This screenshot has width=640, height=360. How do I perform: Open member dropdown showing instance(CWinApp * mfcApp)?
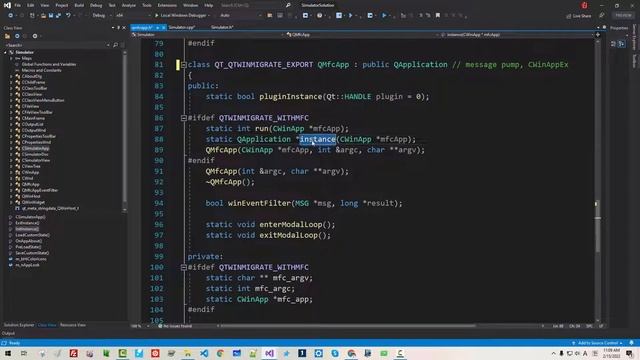tap(517, 35)
